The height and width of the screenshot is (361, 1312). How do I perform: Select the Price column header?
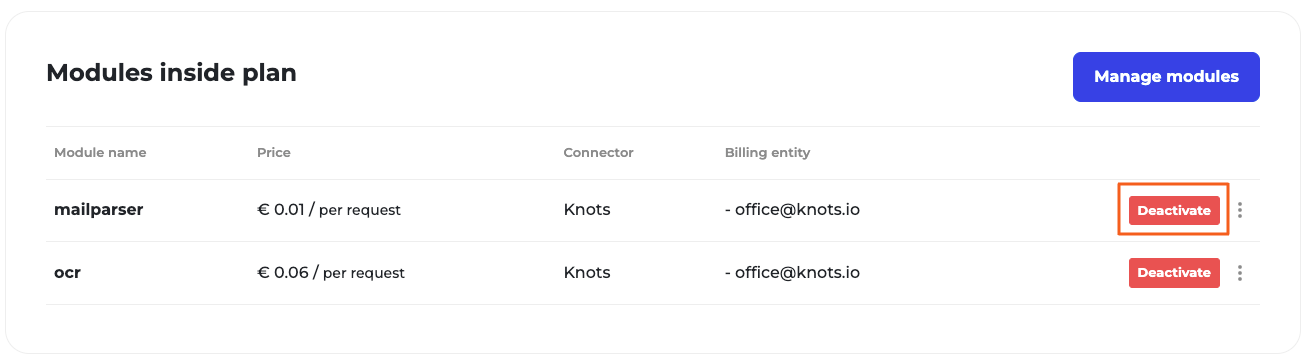pyautogui.click(x=274, y=153)
